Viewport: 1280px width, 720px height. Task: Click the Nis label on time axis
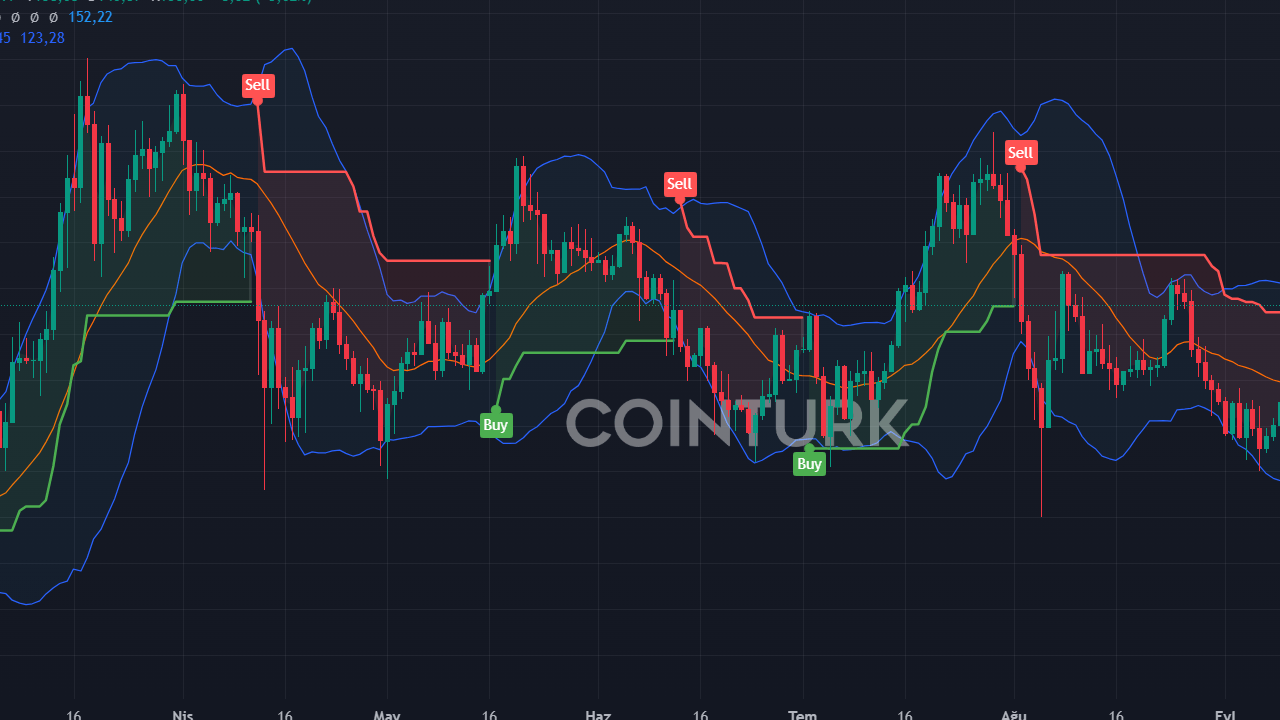[x=181, y=716]
